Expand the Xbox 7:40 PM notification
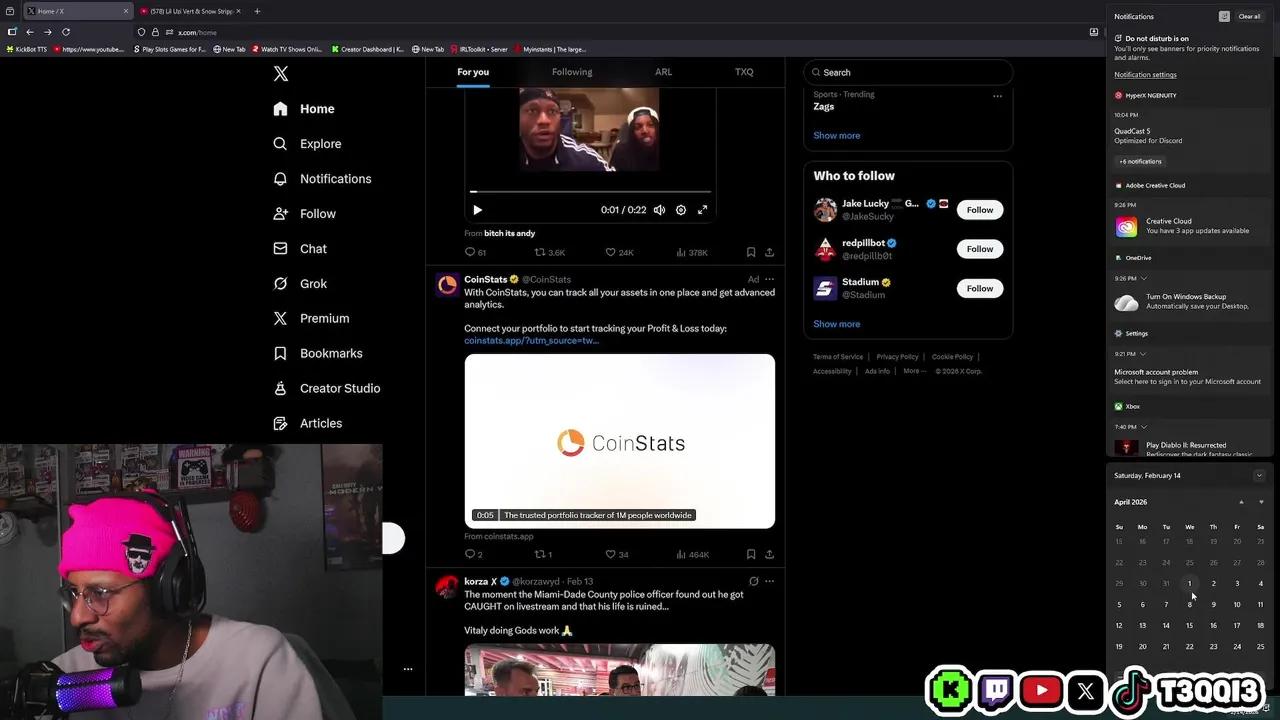The width and height of the screenshot is (1280, 720). pos(1144,427)
